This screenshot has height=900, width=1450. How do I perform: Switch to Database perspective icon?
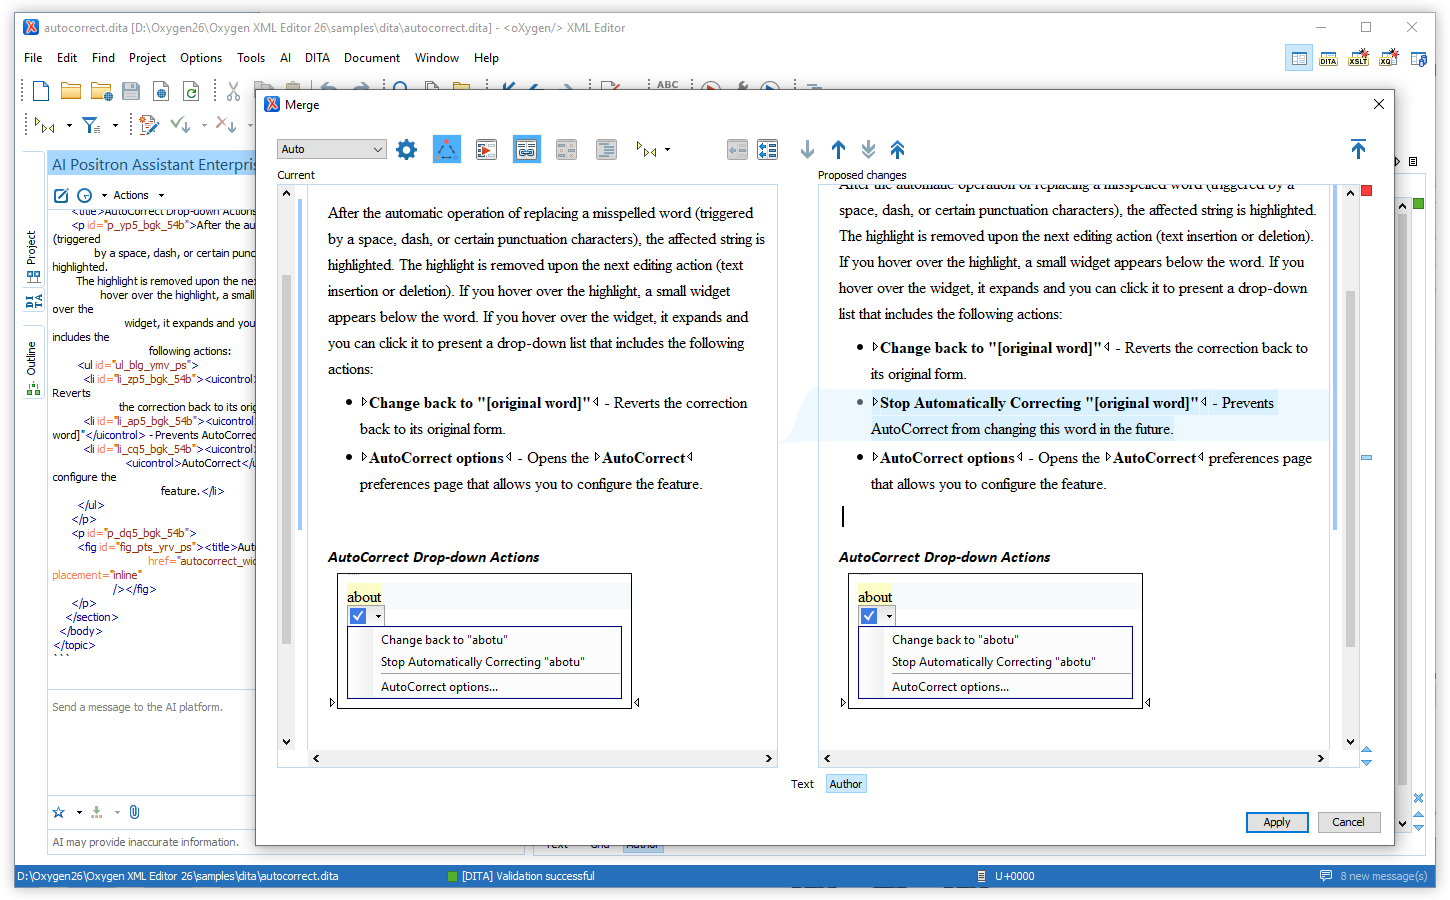coord(1419,59)
